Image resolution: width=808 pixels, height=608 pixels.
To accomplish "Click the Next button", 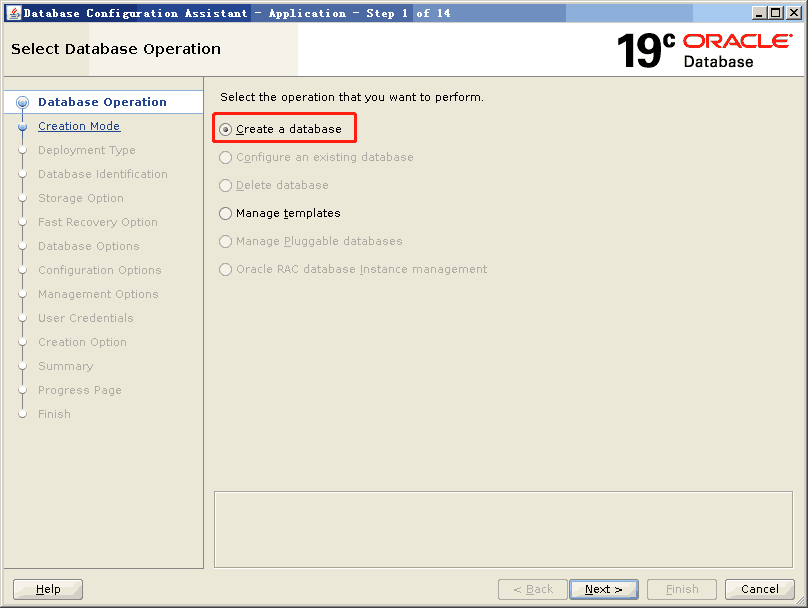I will 603,589.
